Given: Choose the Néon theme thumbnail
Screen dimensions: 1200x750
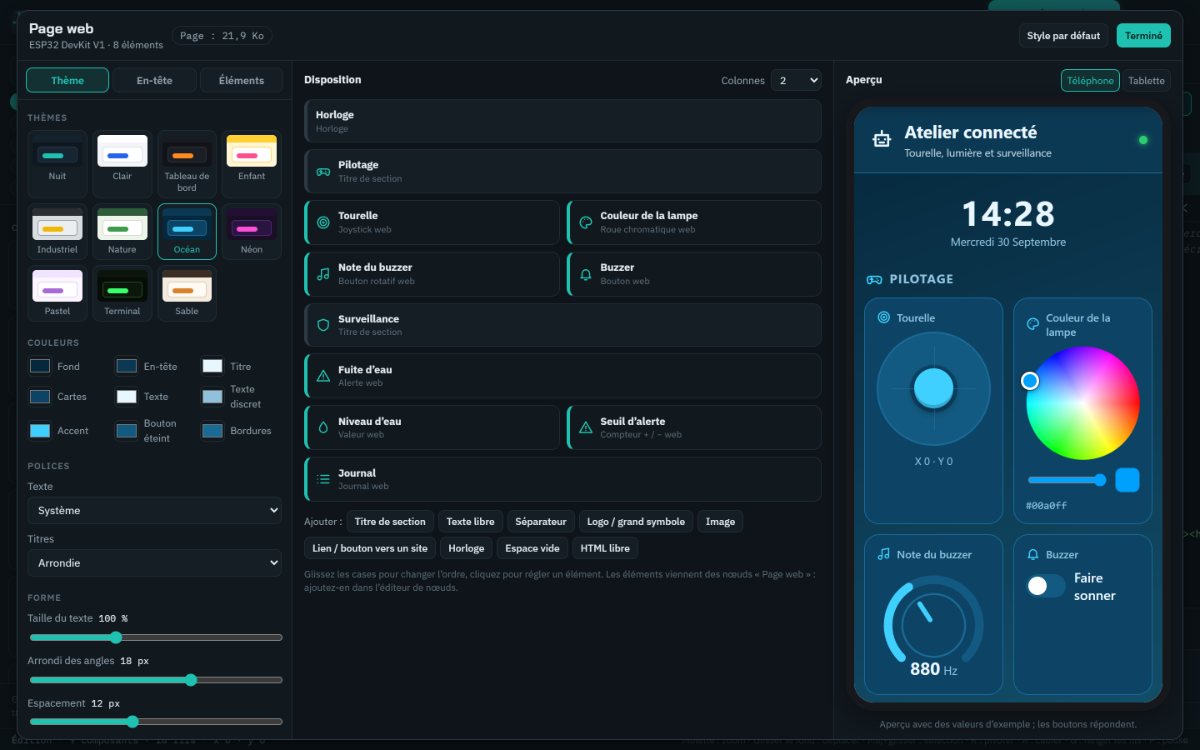Looking at the screenshot, I should coord(252,231).
